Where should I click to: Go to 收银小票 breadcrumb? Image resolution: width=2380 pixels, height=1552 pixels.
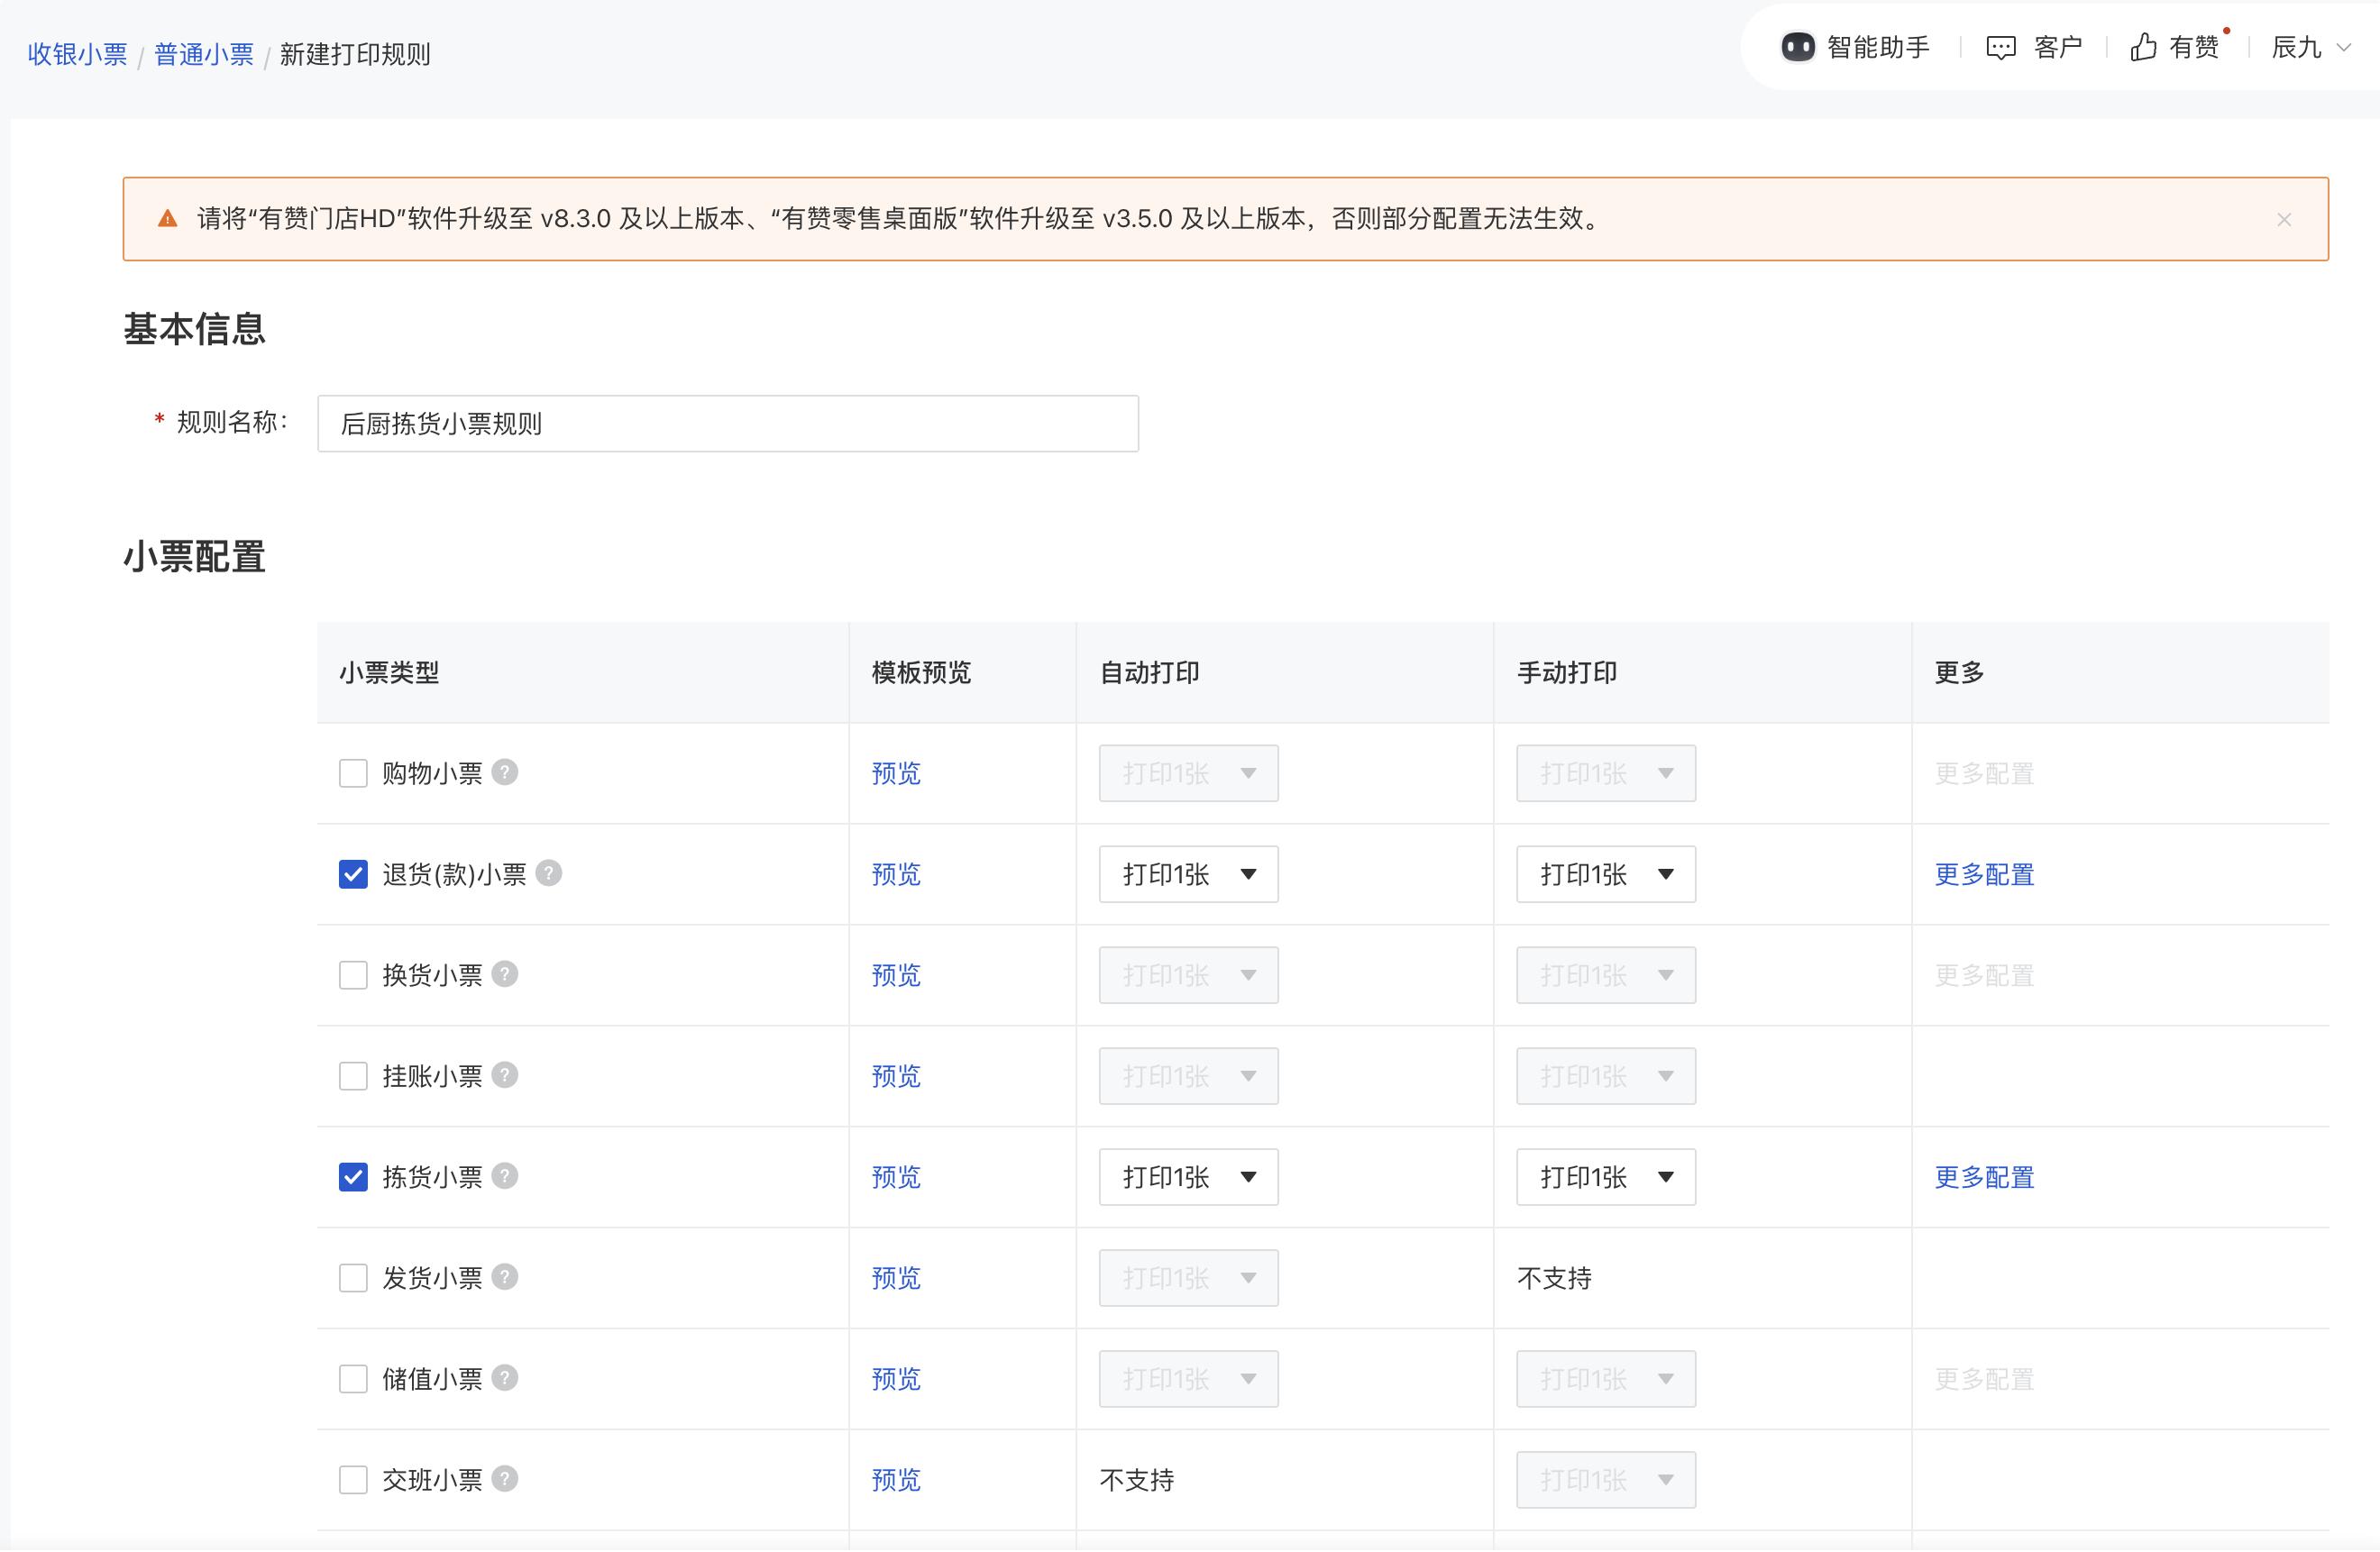tap(77, 54)
